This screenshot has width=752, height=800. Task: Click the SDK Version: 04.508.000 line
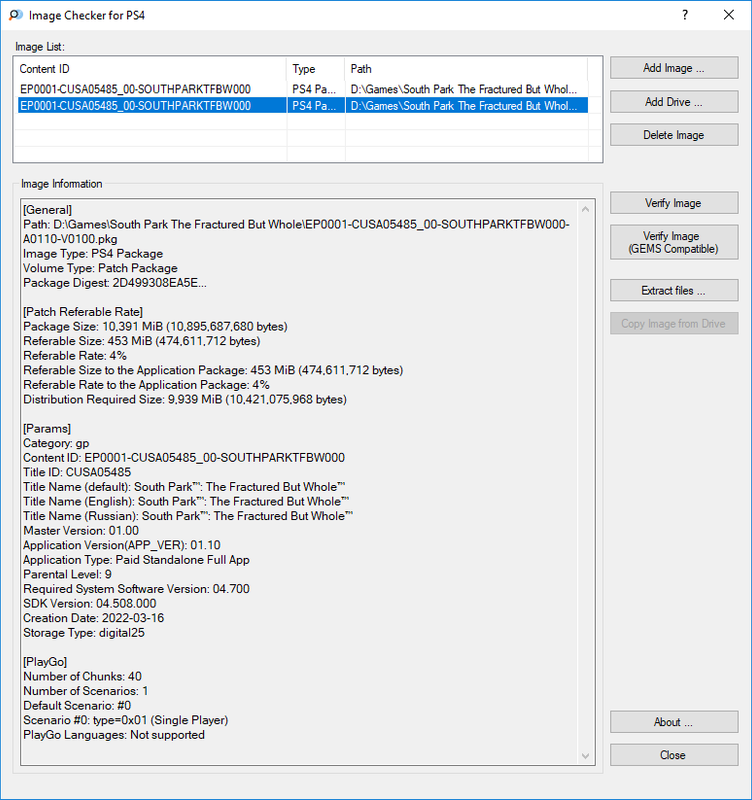(90, 604)
